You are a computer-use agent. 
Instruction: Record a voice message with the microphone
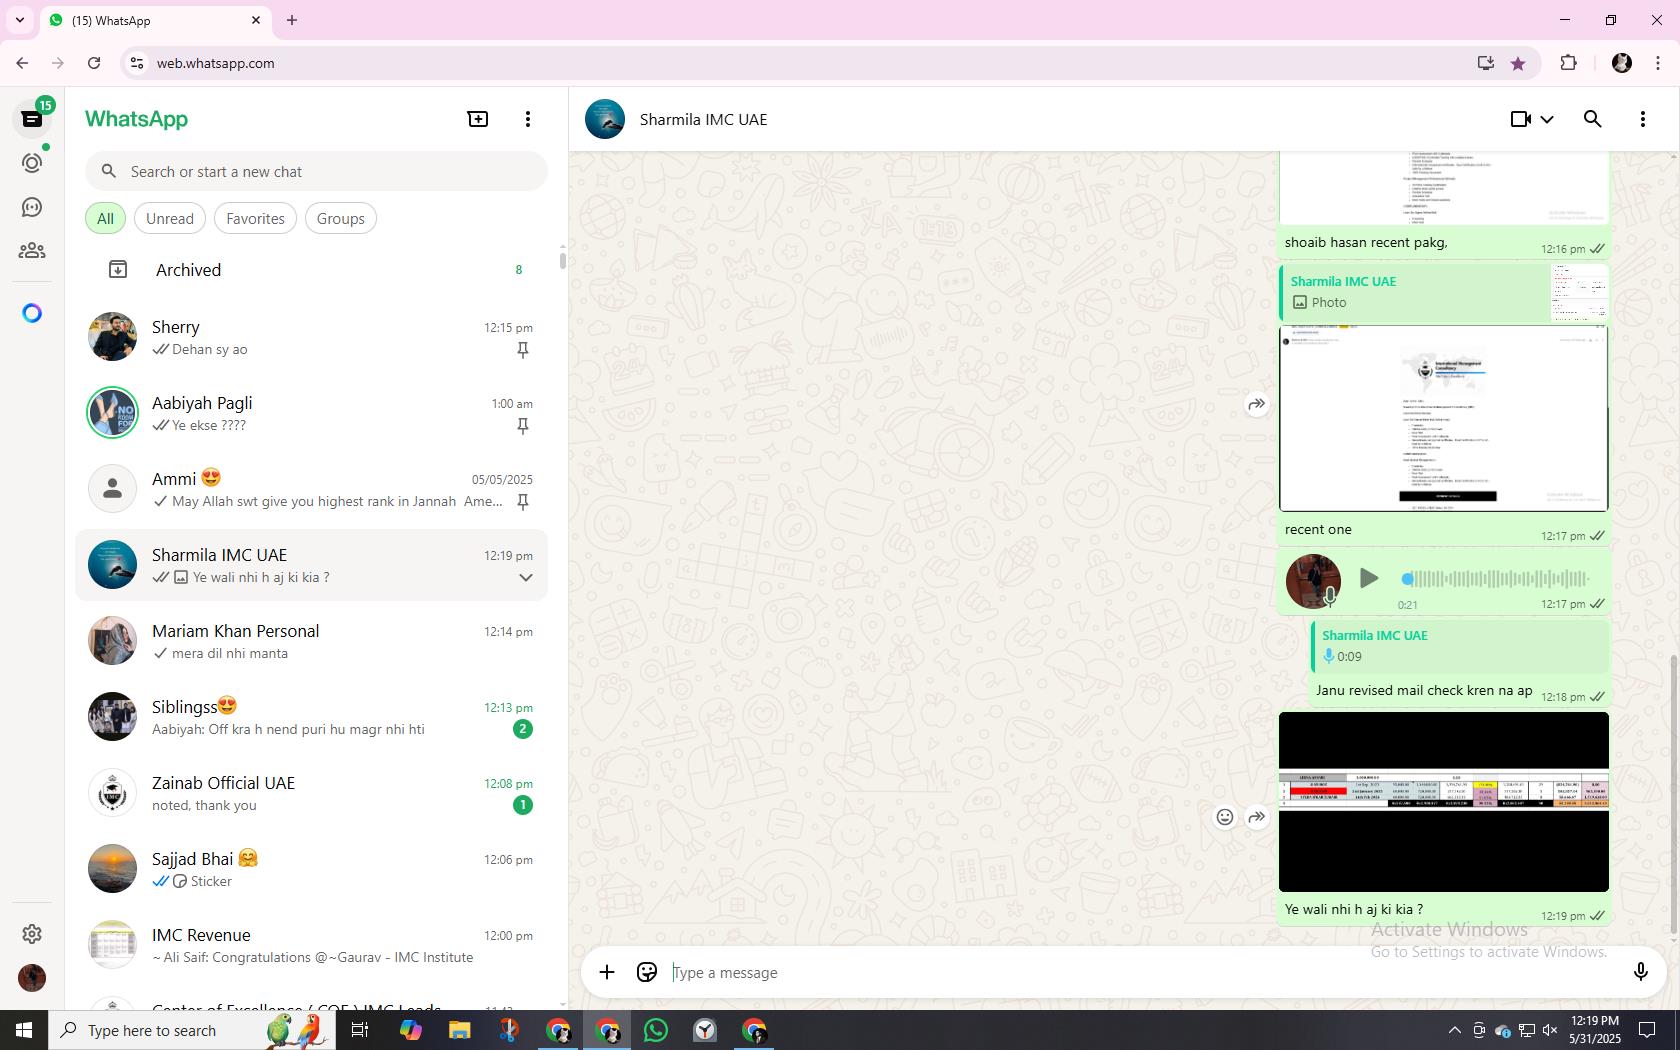[x=1640, y=972]
